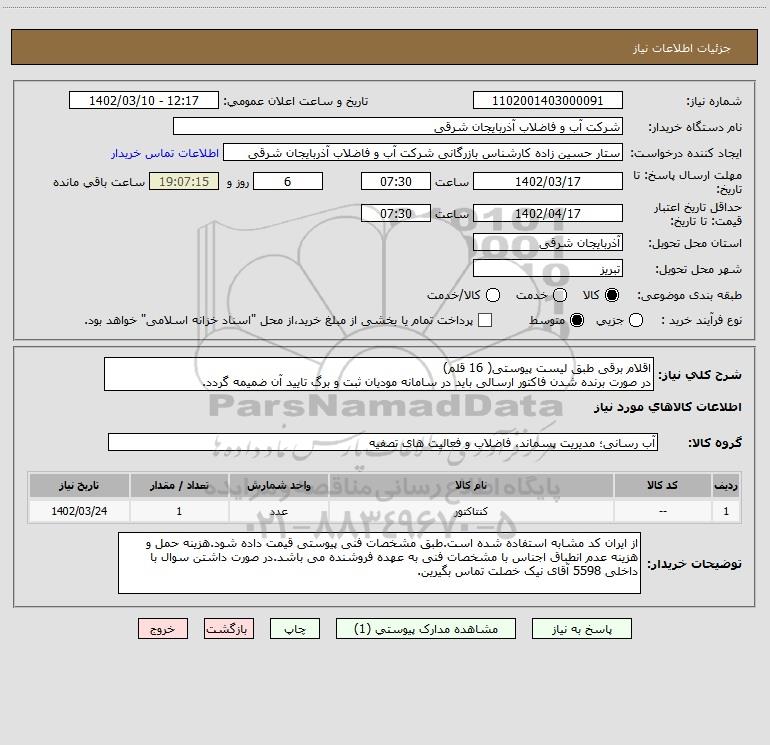Click the need number field 1102001403000091
This screenshot has height=745, width=770.
(548, 101)
